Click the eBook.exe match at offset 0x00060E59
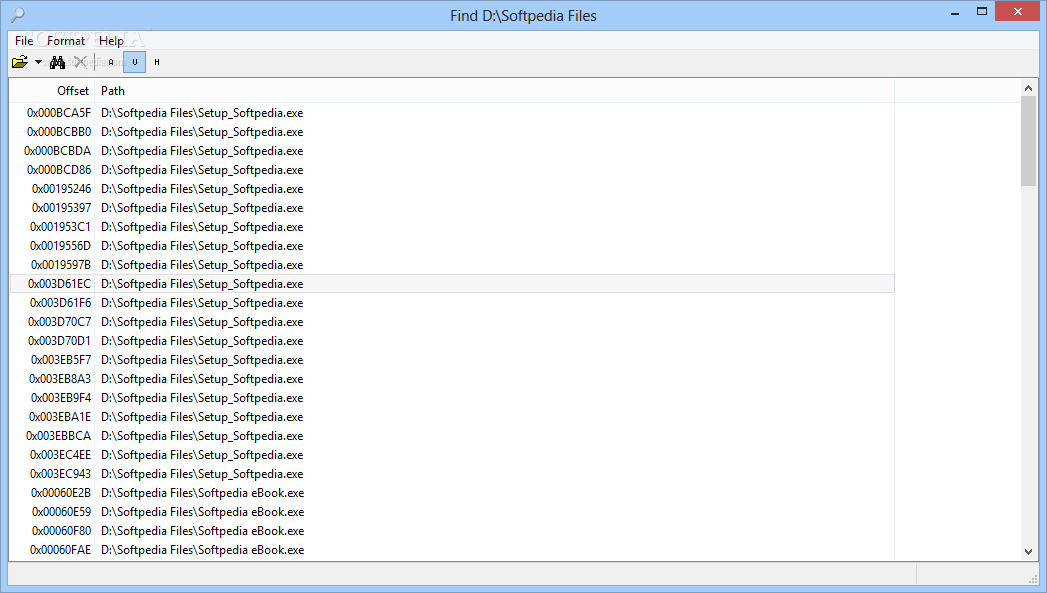The image size is (1047, 593). pos(452,512)
